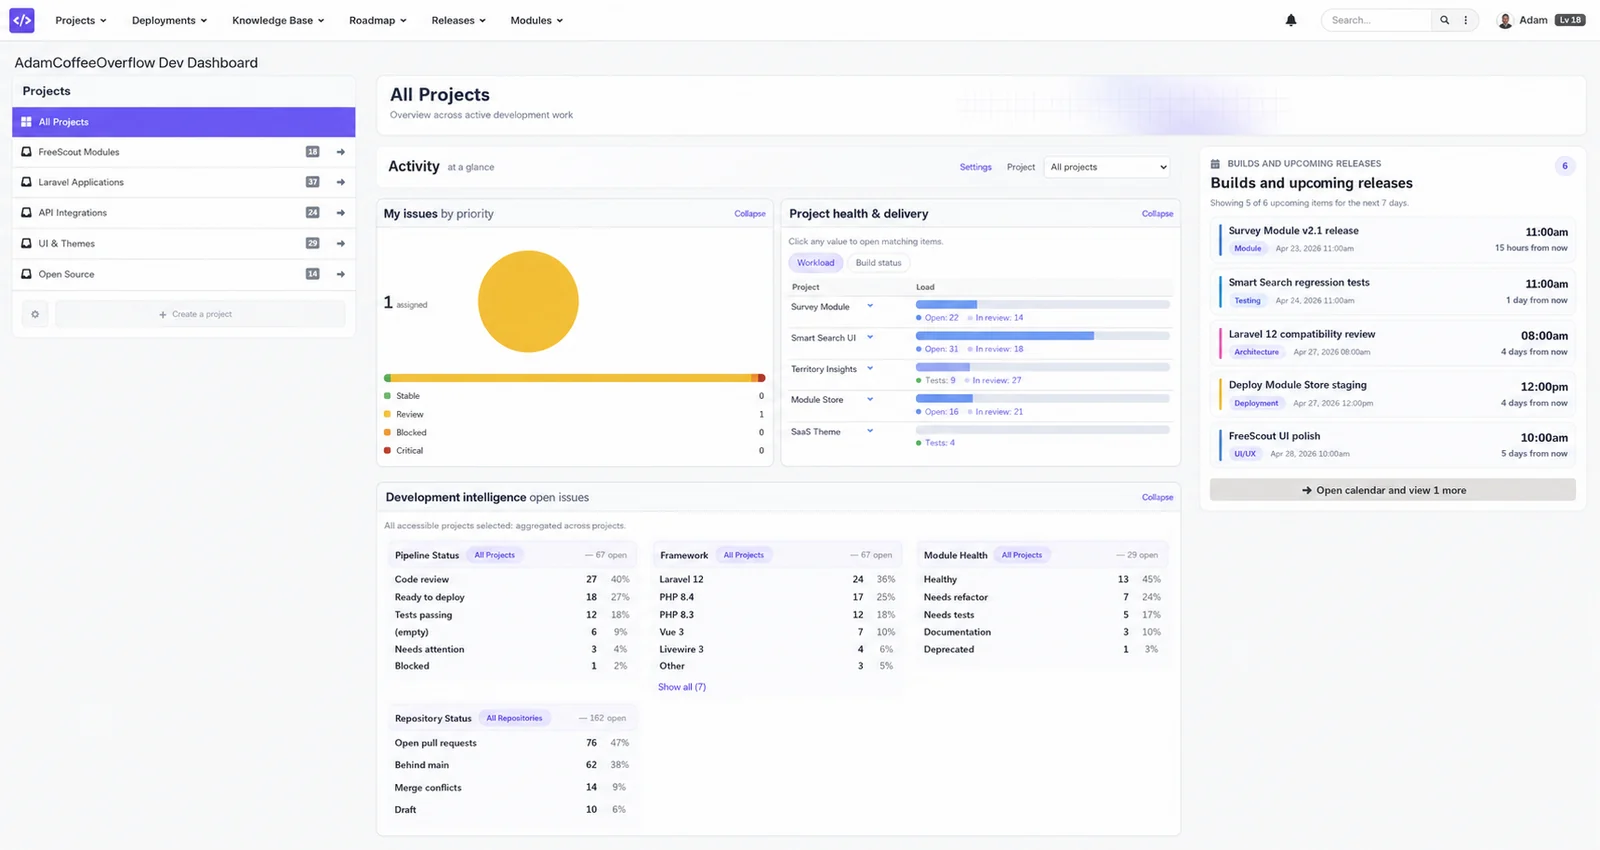
Task: Open the Projects menu dropdown
Action: coord(81,20)
